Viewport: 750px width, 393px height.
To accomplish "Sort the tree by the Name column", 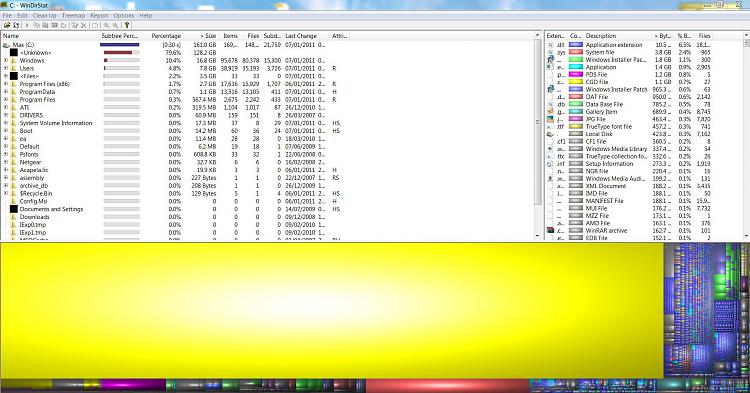I will [x=50, y=36].
